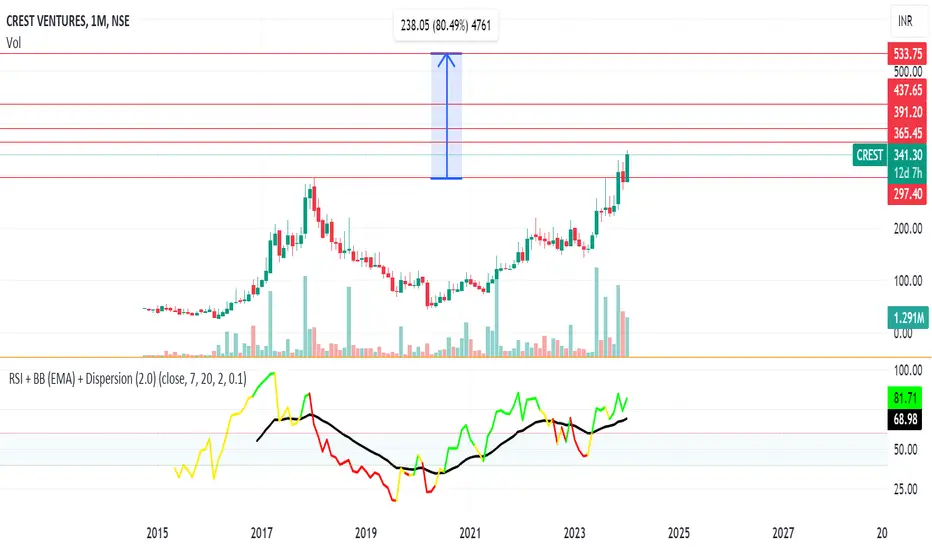Click the 50.00 RSI axis label

905,450
